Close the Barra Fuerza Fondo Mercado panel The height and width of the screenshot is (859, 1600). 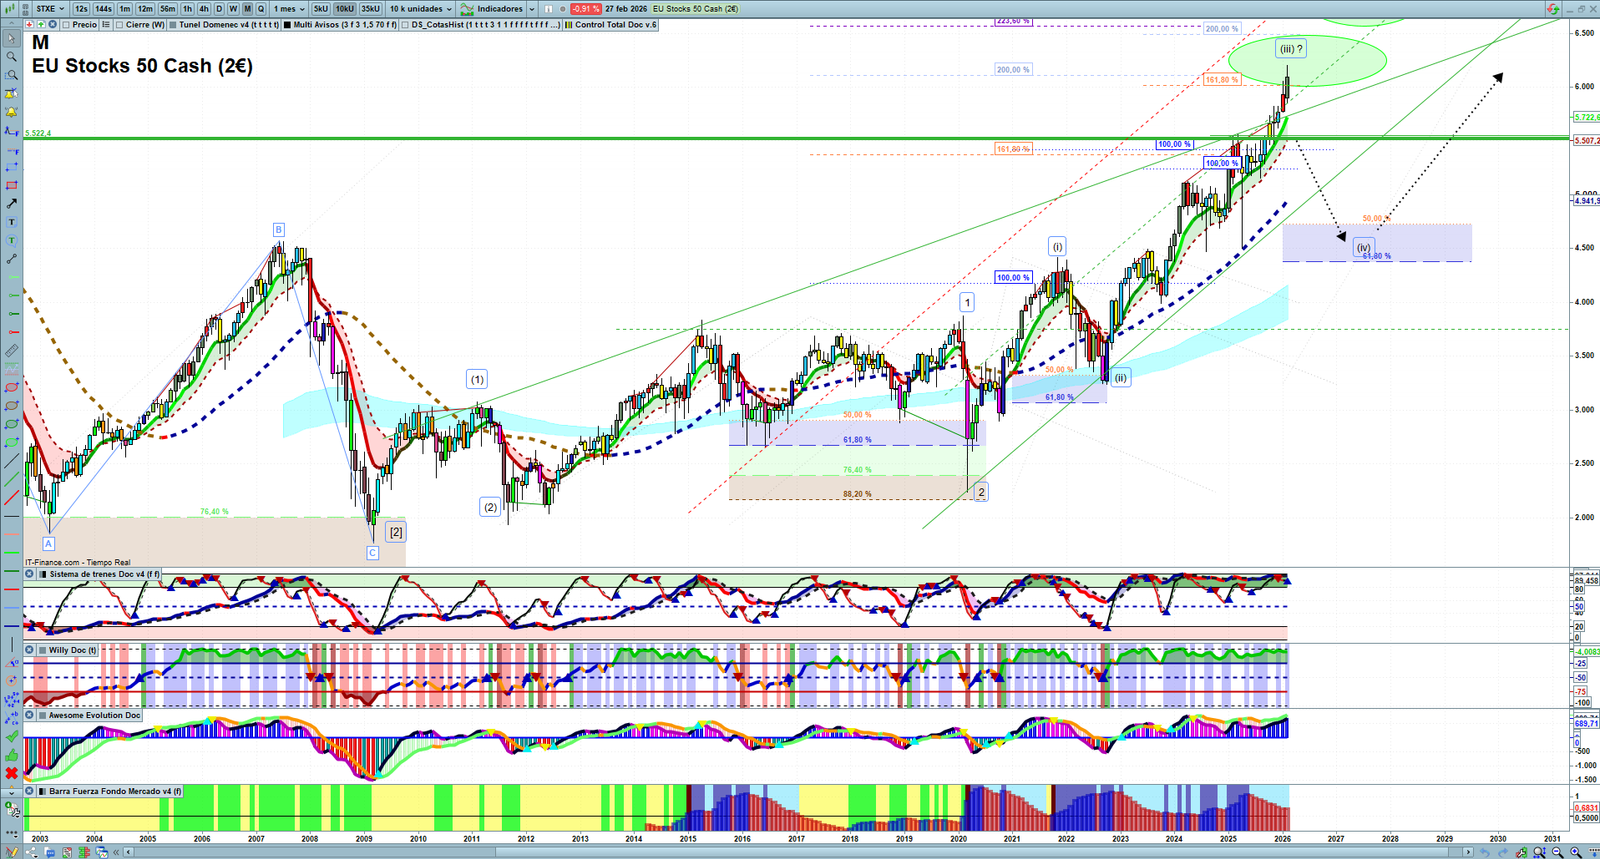(x=30, y=791)
